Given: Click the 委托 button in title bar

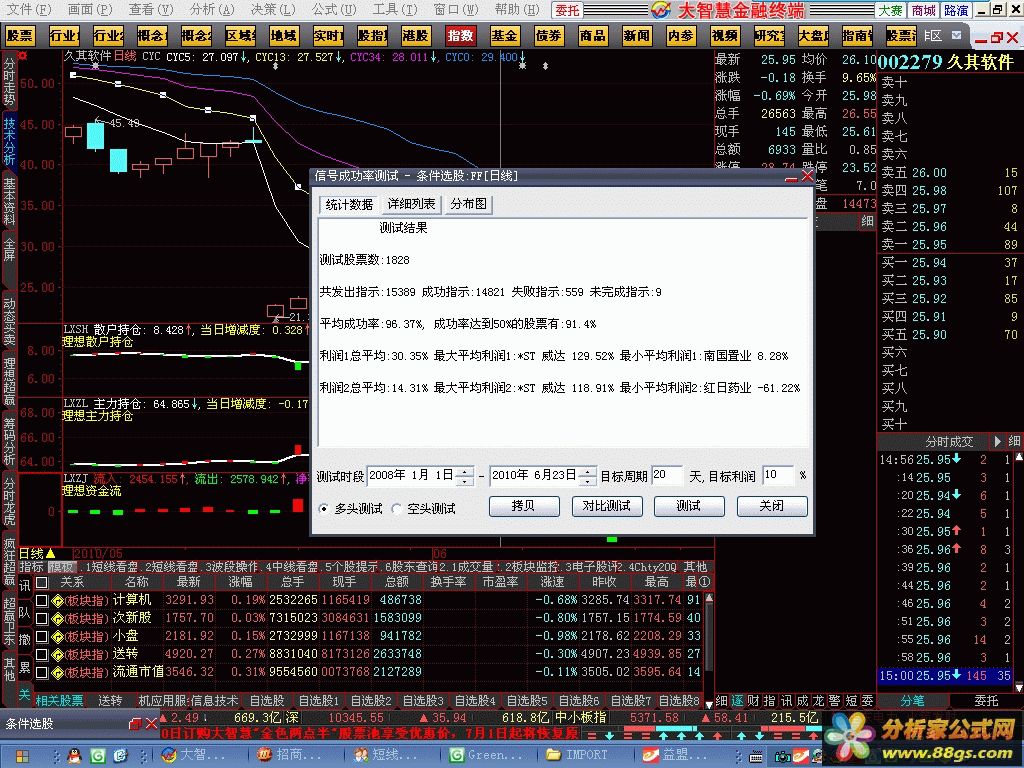Looking at the screenshot, I should pyautogui.click(x=568, y=10).
